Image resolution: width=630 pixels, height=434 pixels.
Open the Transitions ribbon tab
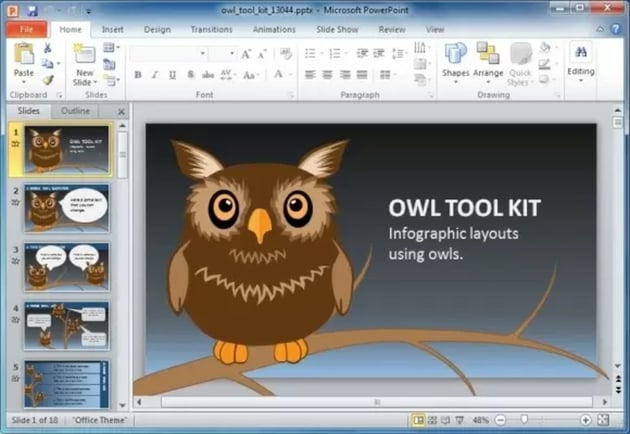[211, 30]
